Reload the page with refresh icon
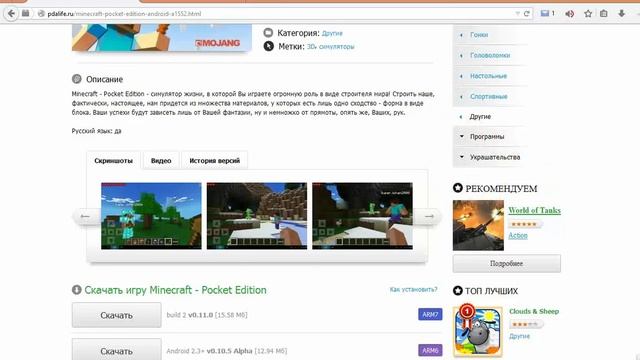This screenshot has width=640, height=360. coord(527,13)
